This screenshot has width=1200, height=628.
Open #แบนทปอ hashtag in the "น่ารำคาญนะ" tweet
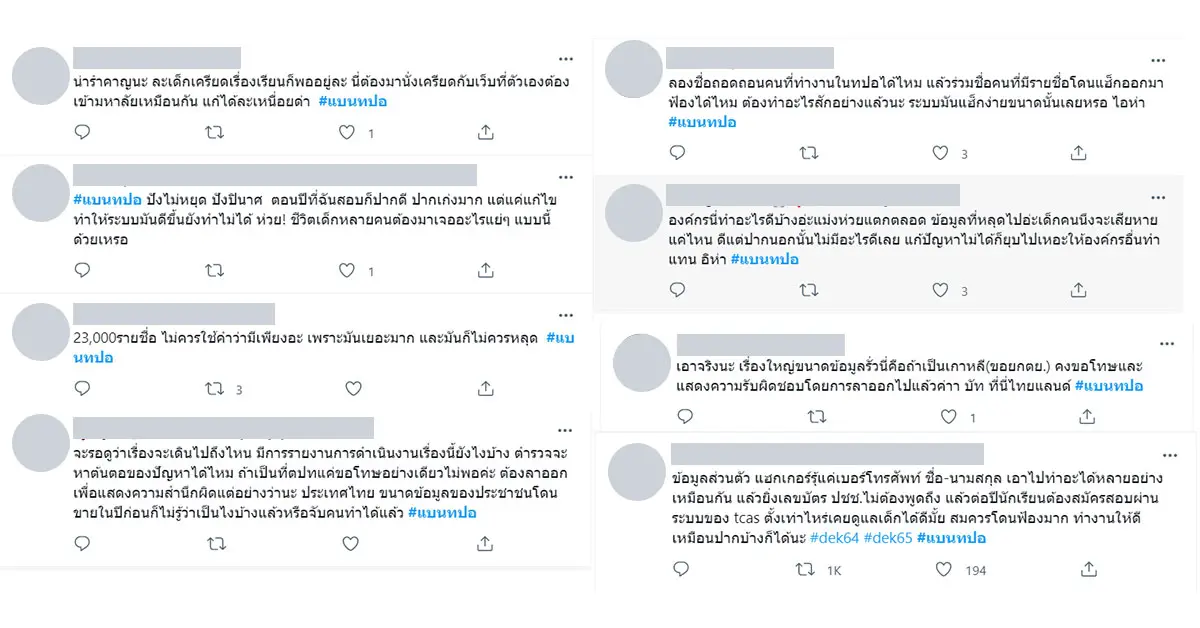[x=353, y=101]
